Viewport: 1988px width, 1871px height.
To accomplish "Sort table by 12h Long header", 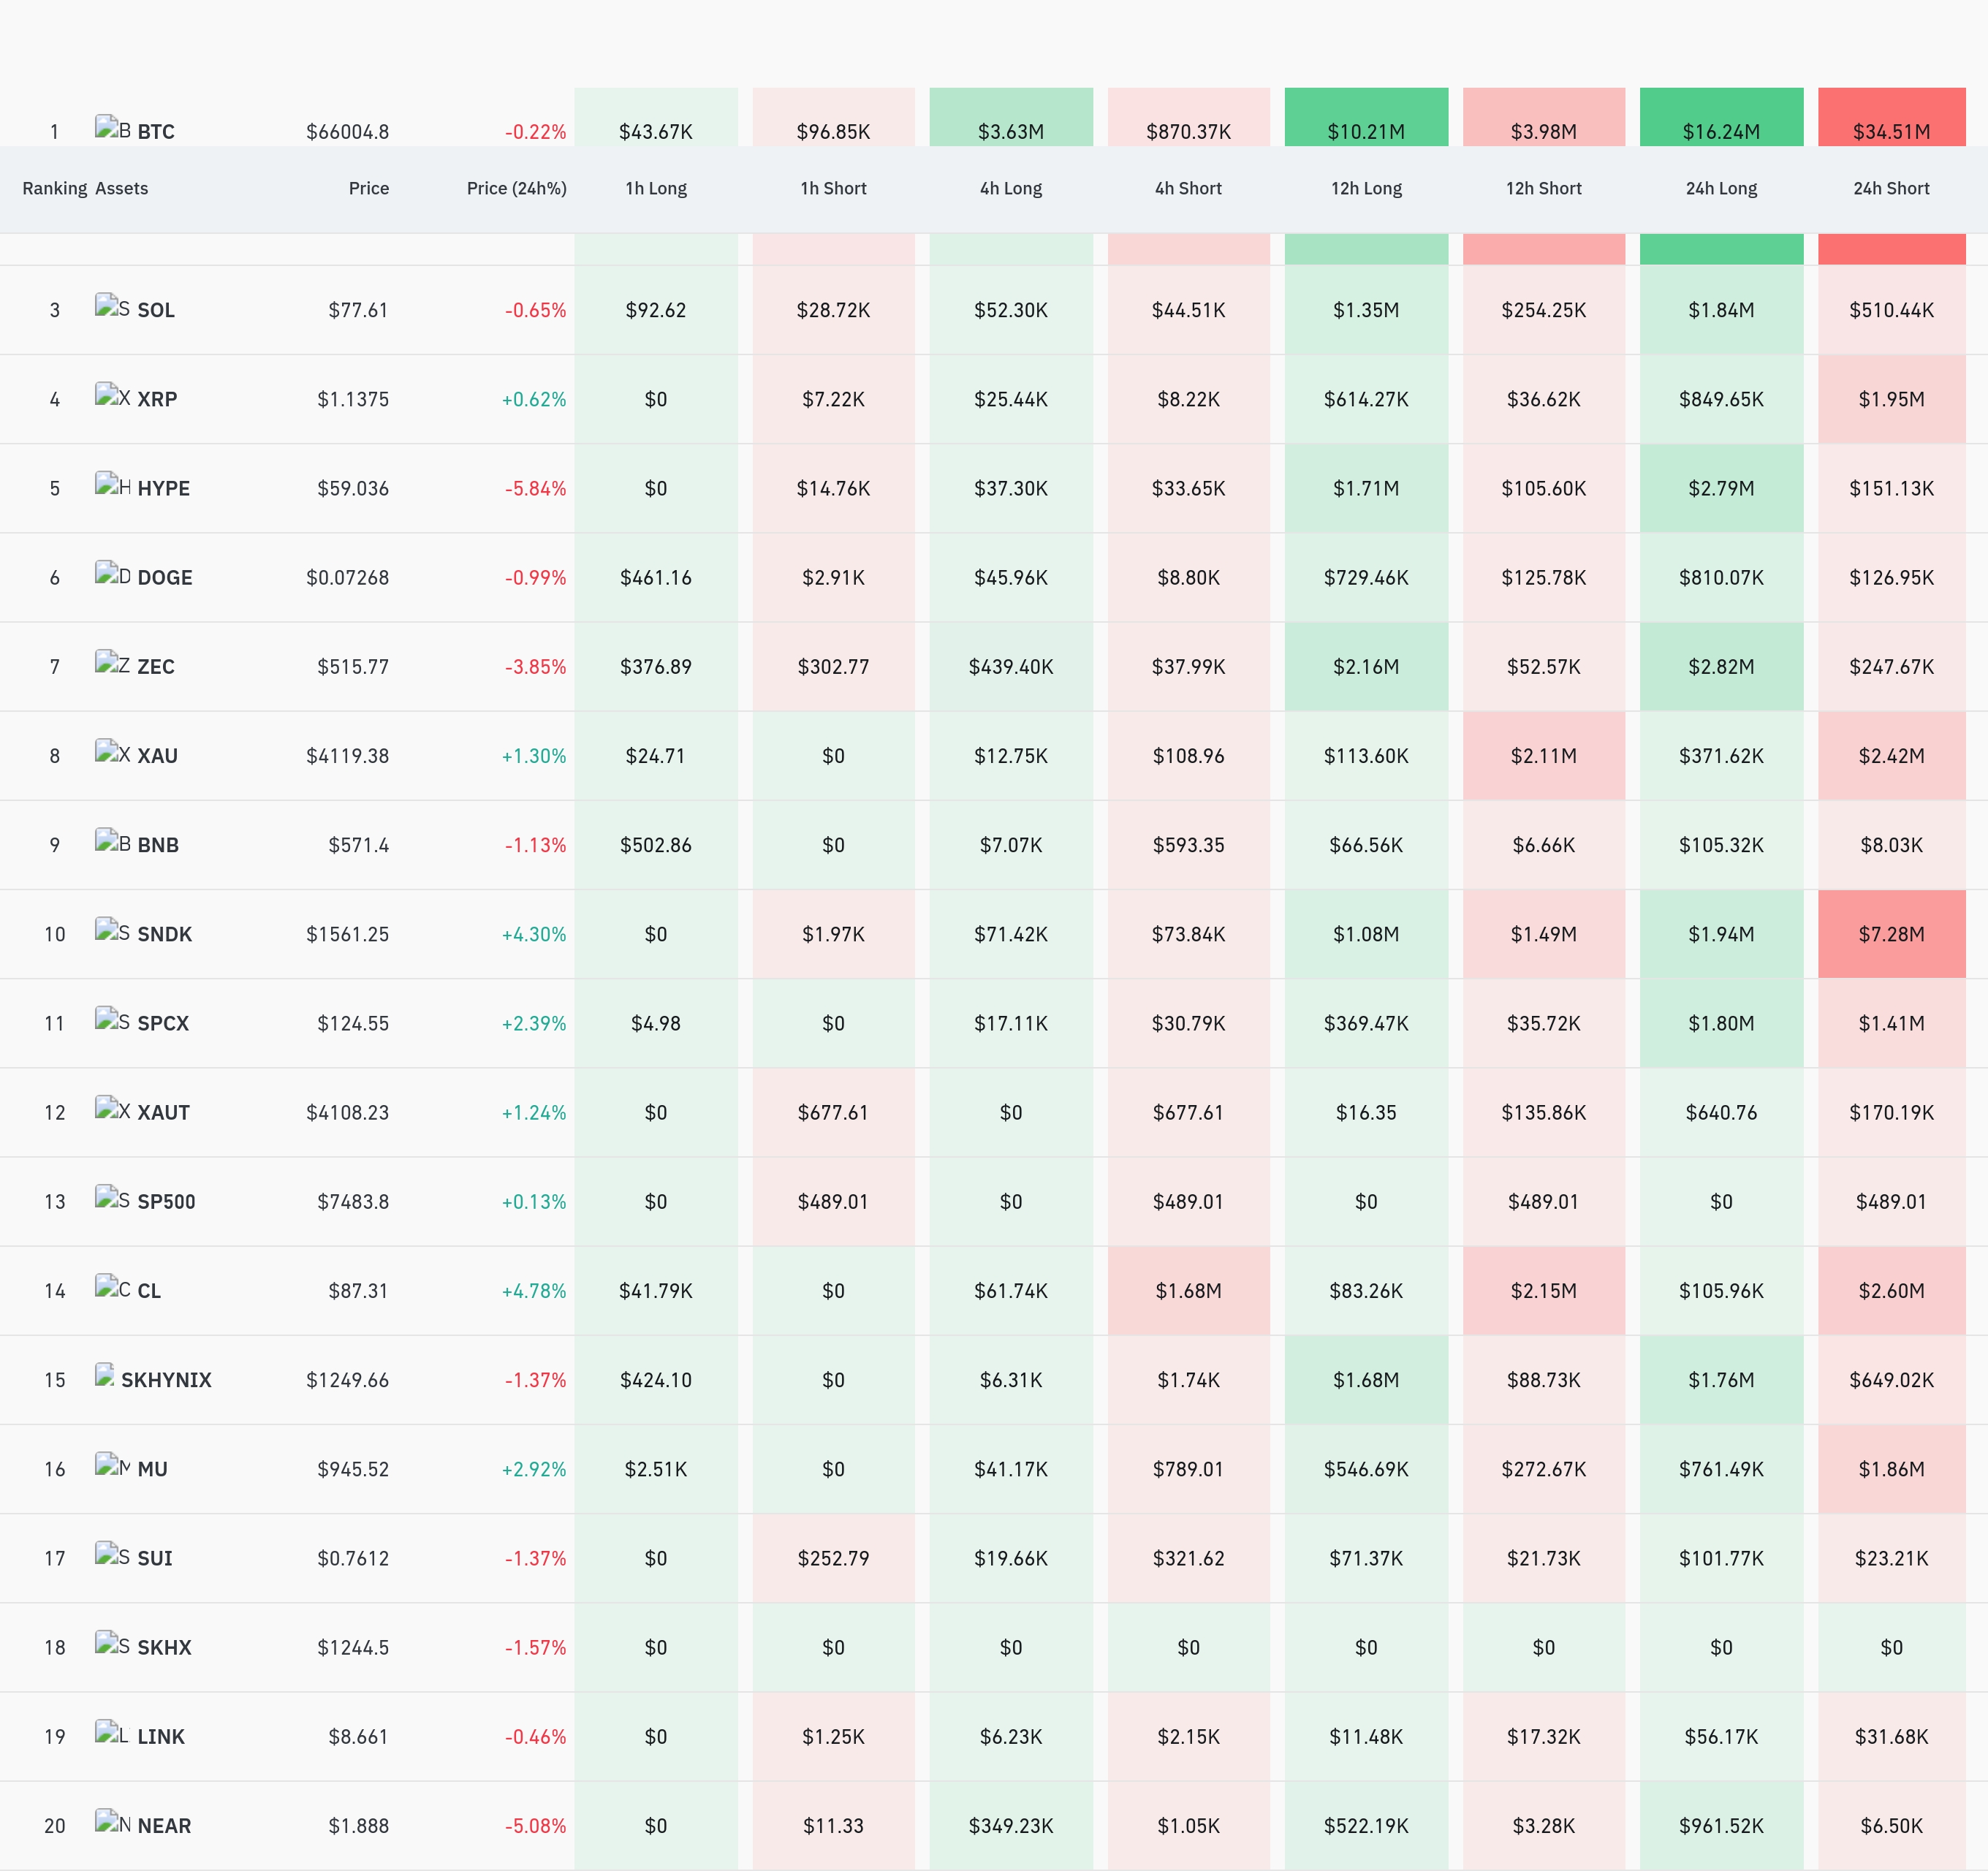I will coord(1366,188).
